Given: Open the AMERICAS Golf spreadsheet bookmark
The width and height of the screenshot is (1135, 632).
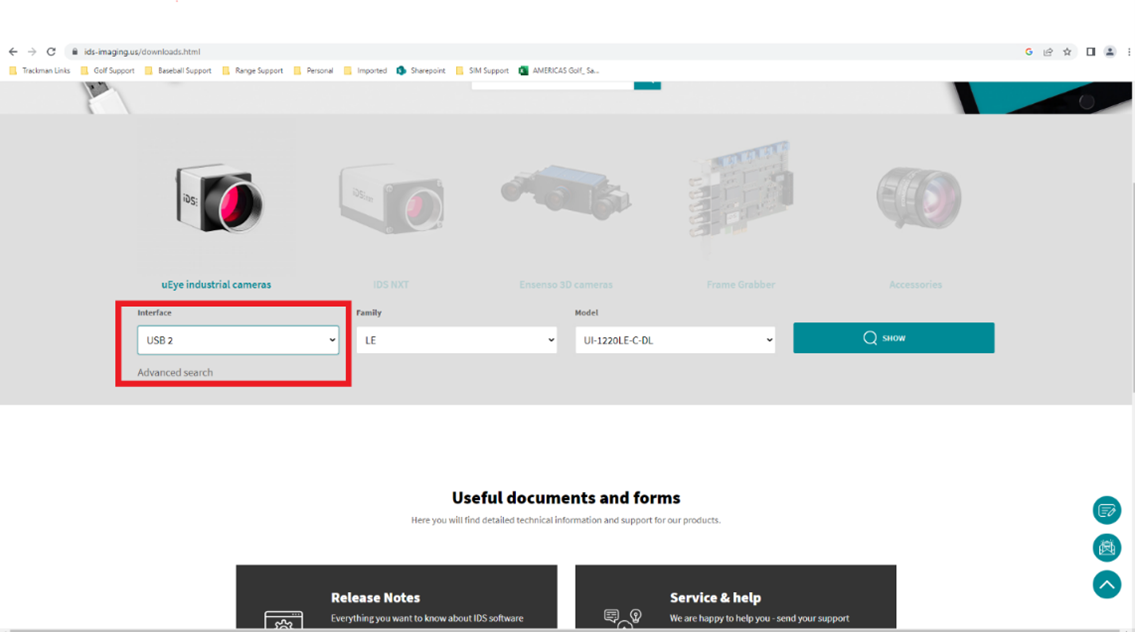Looking at the screenshot, I should tap(559, 71).
